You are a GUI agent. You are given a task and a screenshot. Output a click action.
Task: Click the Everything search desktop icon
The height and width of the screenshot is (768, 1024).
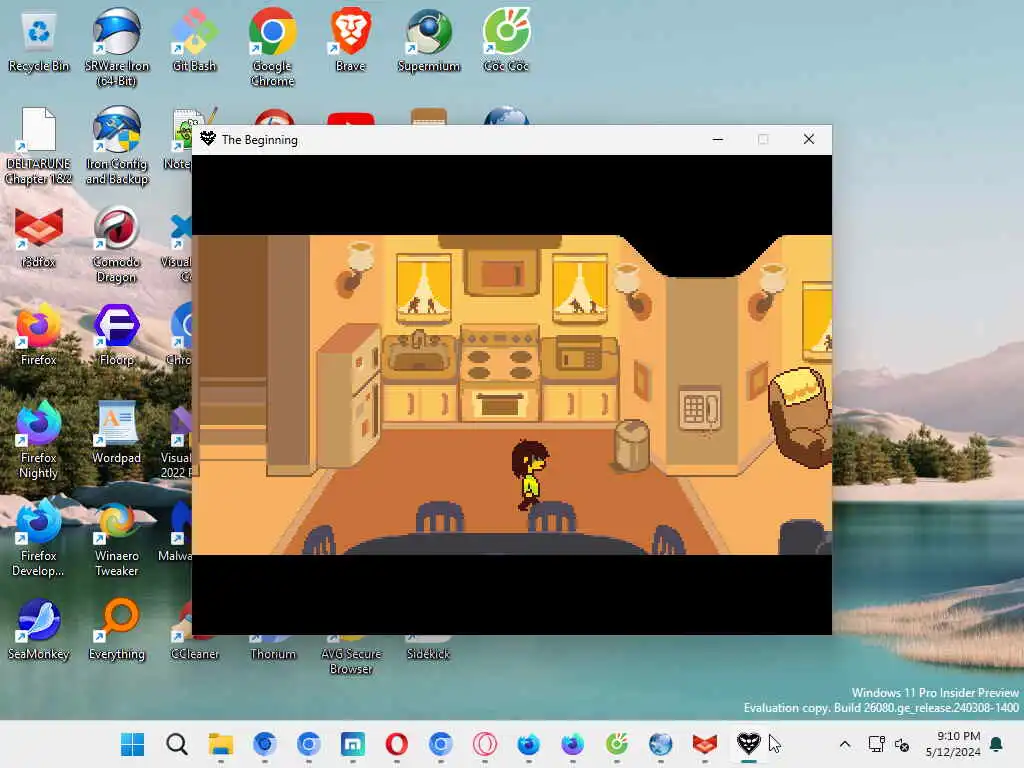(x=117, y=628)
